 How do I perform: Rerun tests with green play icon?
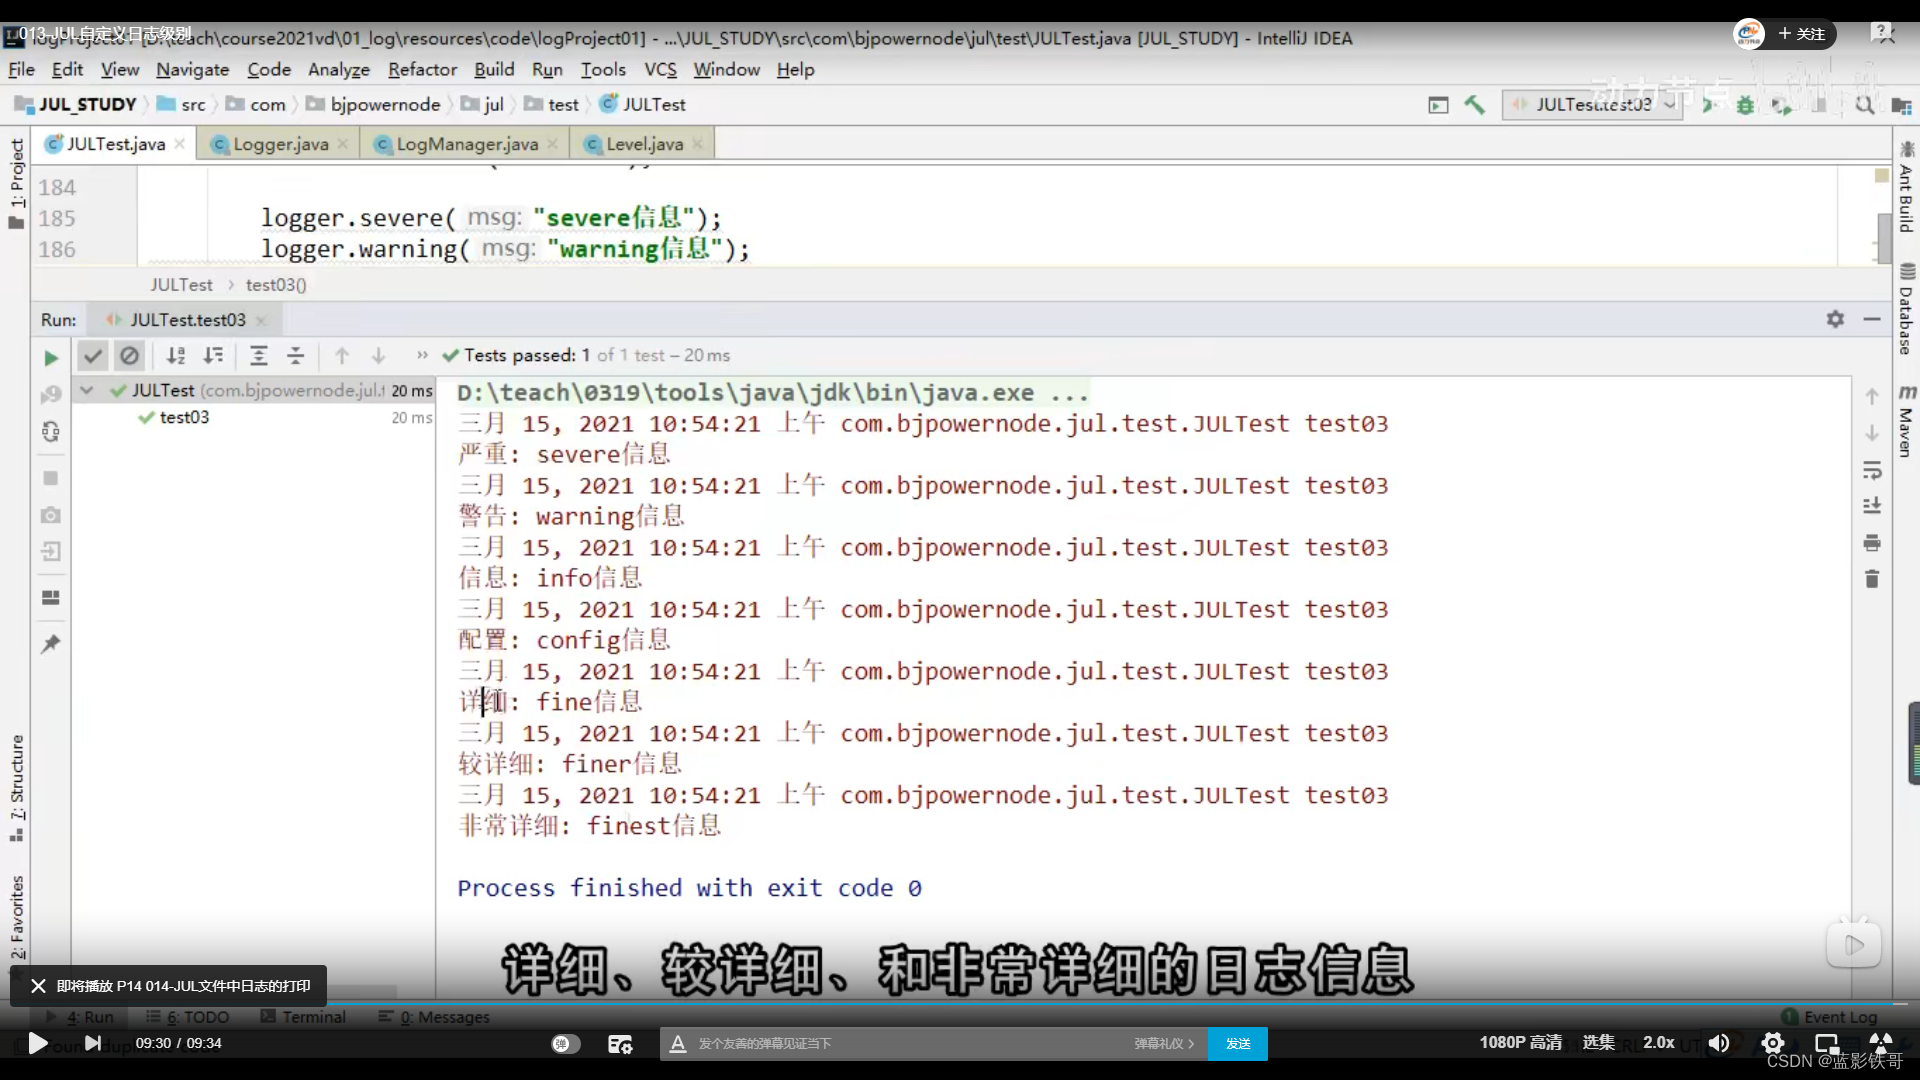coord(51,357)
